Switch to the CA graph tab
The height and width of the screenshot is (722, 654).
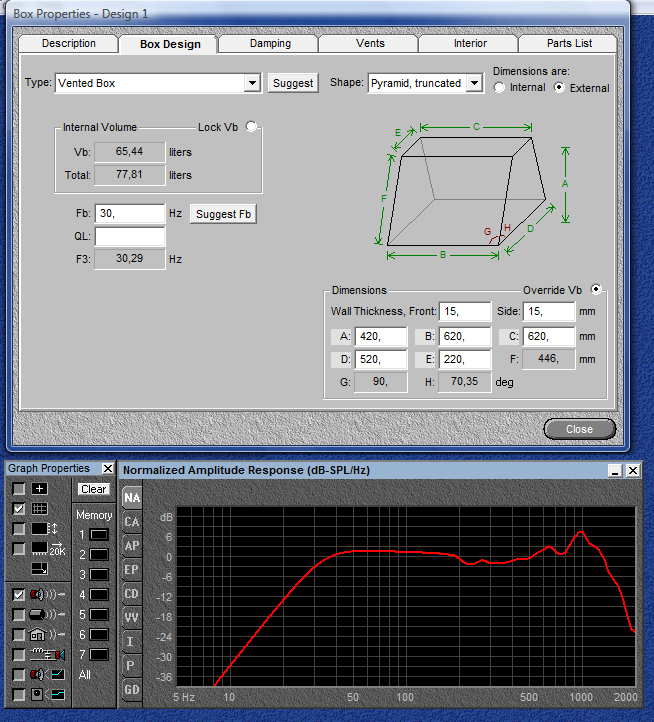[132, 521]
